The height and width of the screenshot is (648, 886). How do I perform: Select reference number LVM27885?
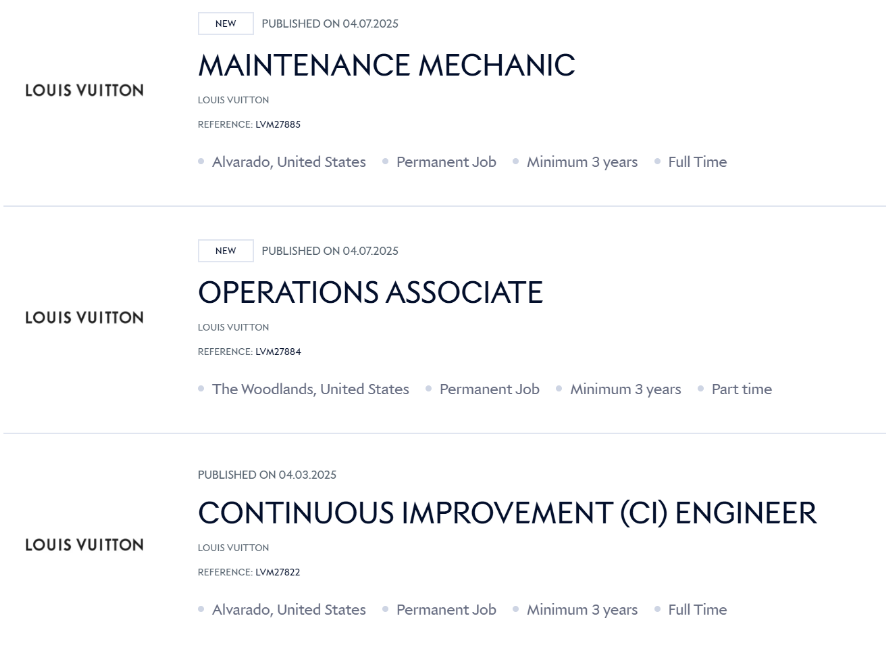tap(278, 125)
